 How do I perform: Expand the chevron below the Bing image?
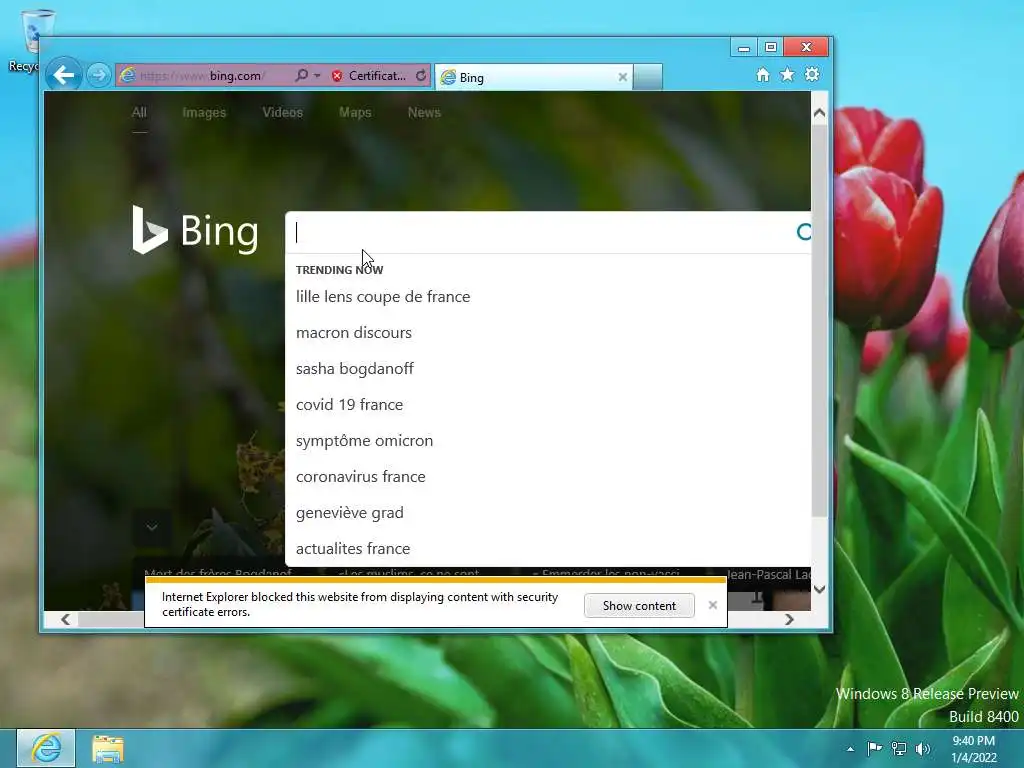tap(152, 527)
